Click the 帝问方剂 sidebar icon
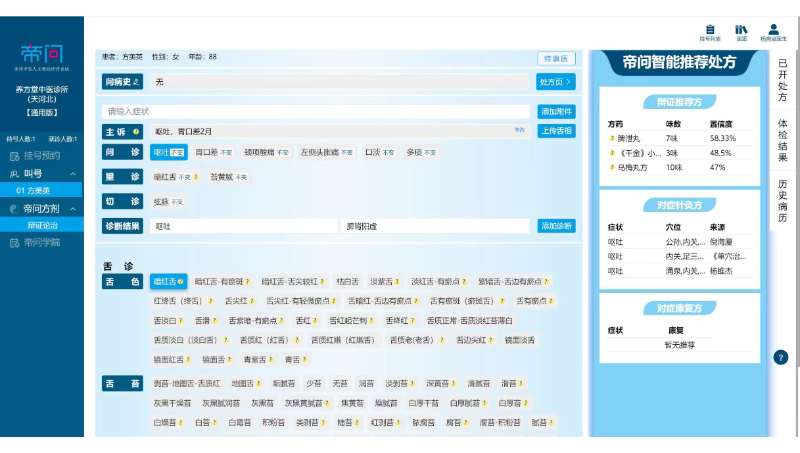The height and width of the screenshot is (453, 800). (x=14, y=209)
